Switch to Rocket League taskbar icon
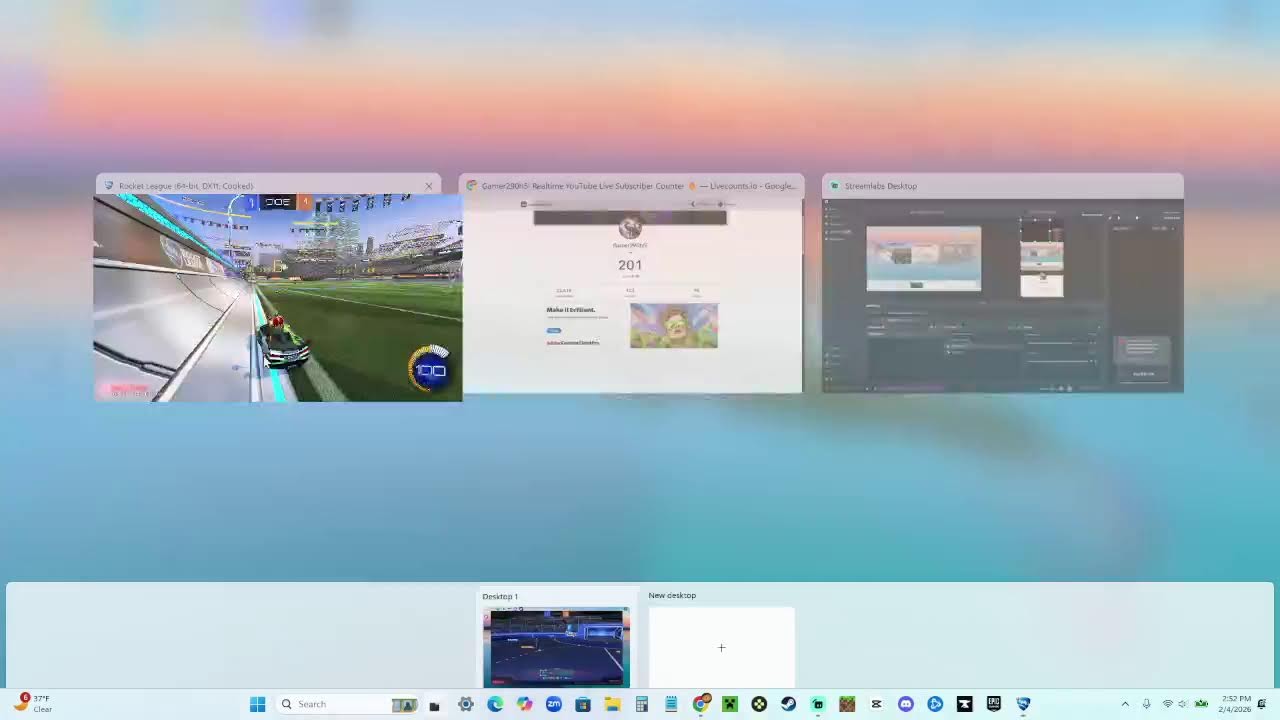This screenshot has width=1280, height=720. click(1023, 704)
